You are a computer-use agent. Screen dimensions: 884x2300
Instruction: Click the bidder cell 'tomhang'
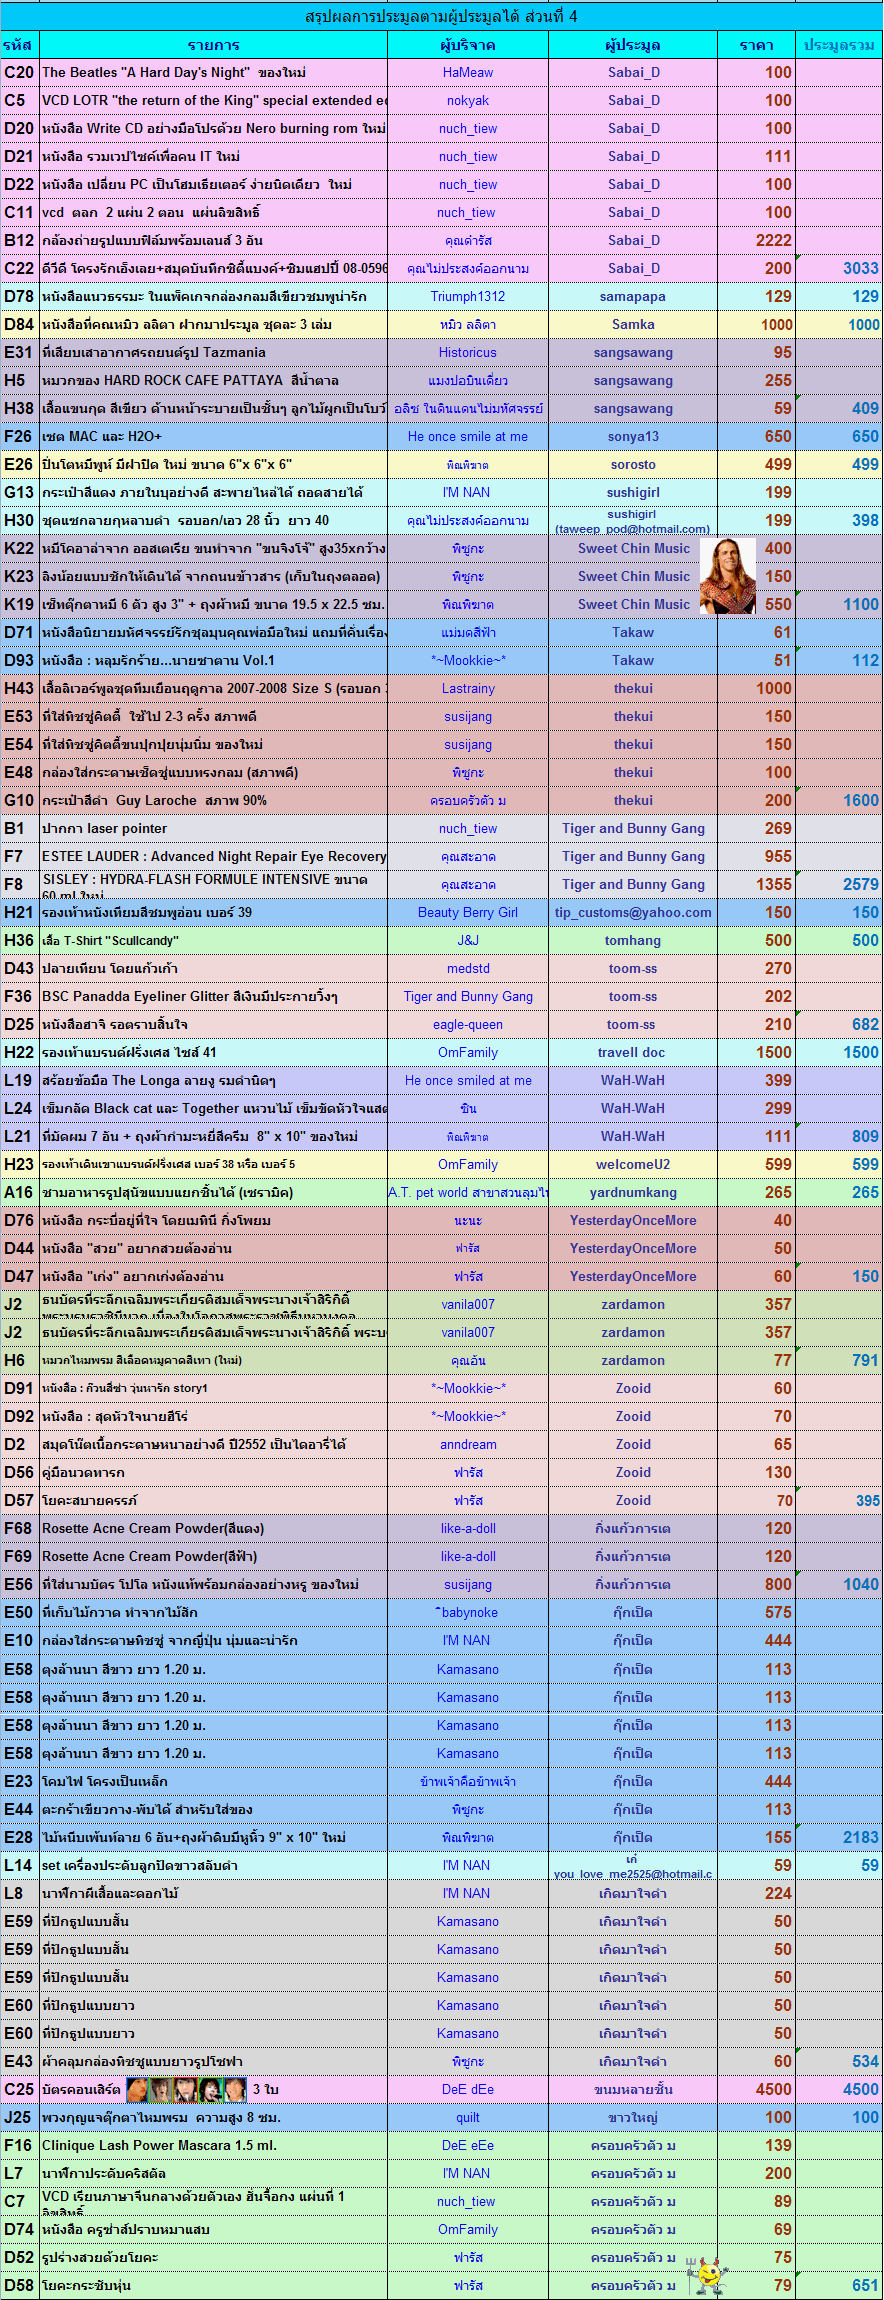coord(633,940)
